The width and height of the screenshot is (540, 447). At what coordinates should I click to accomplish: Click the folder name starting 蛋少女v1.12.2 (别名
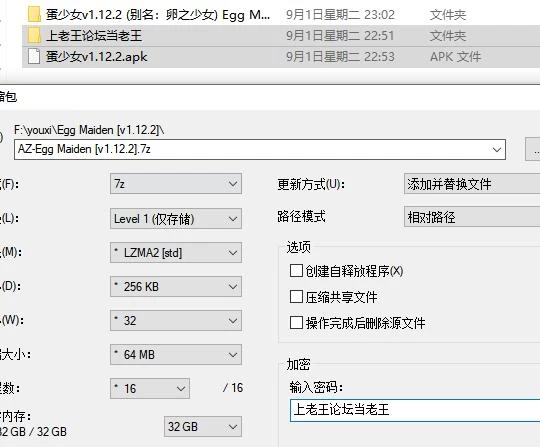click(158, 14)
